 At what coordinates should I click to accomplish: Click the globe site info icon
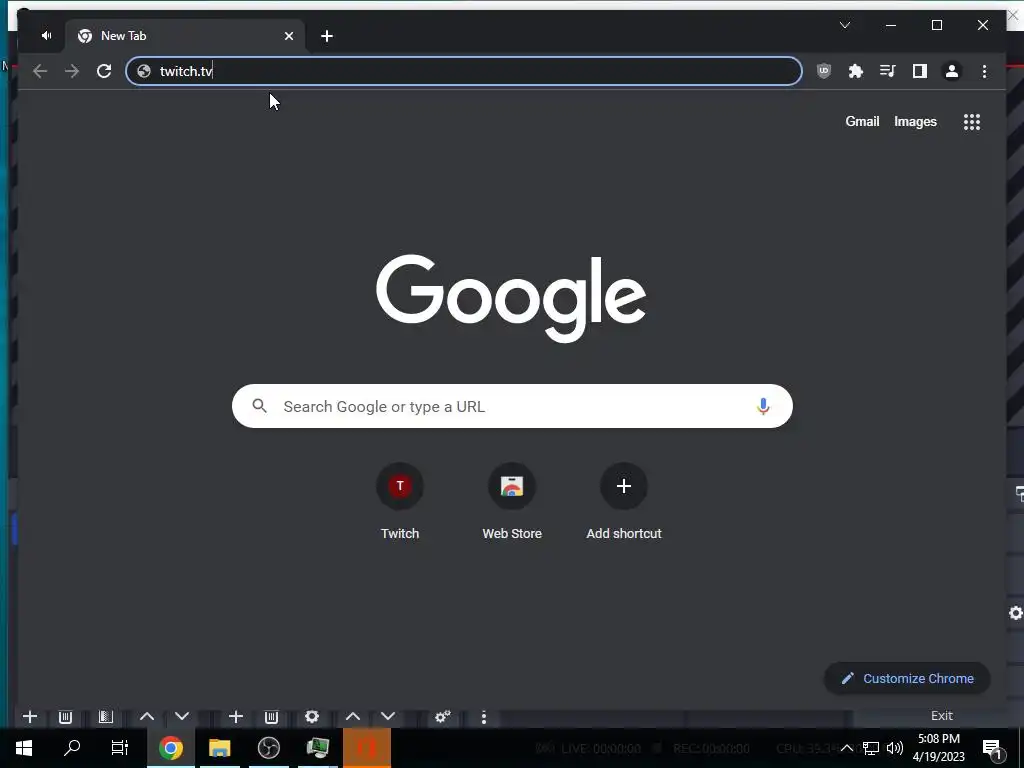(144, 71)
